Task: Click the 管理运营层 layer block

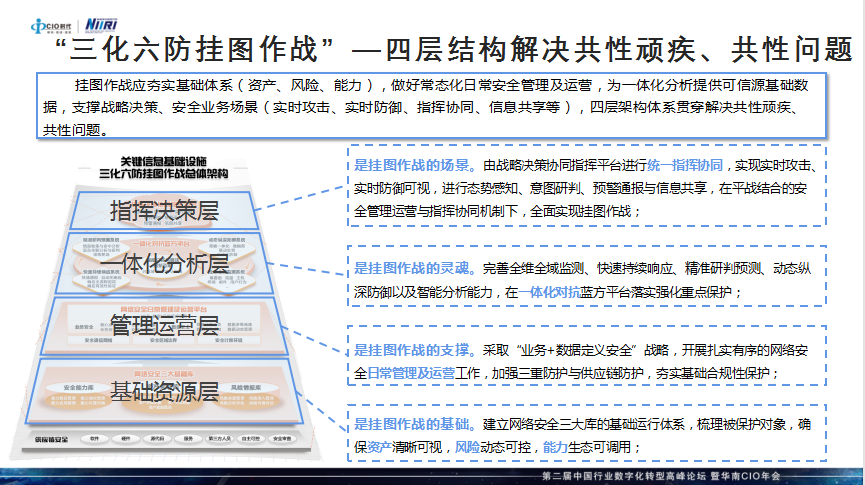Action: (x=164, y=325)
